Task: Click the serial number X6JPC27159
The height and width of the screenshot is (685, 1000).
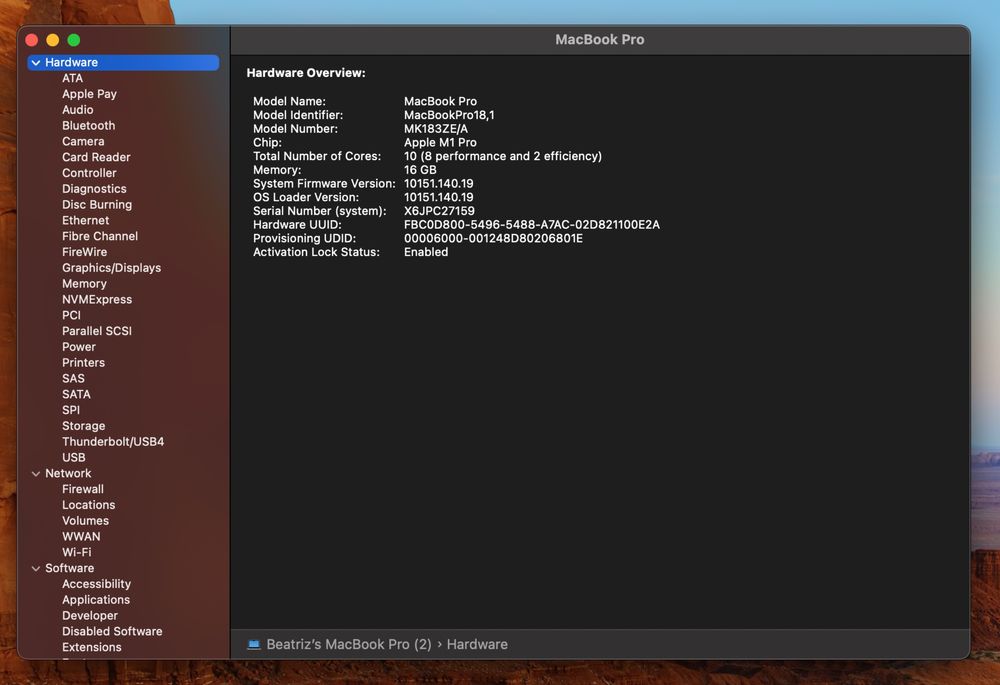Action: point(439,211)
